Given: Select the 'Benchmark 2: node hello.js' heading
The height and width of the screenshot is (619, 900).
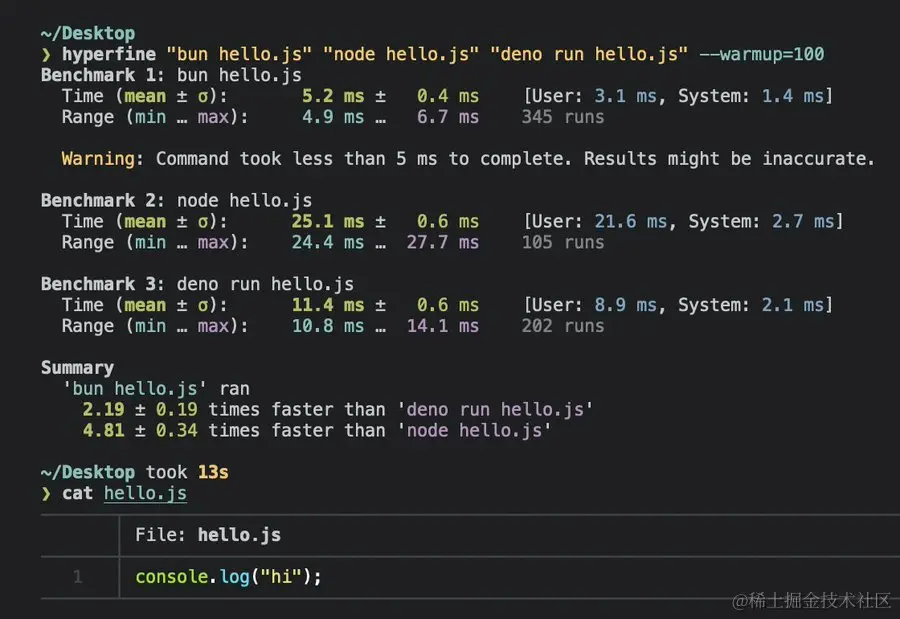Looking at the screenshot, I should coord(176,200).
